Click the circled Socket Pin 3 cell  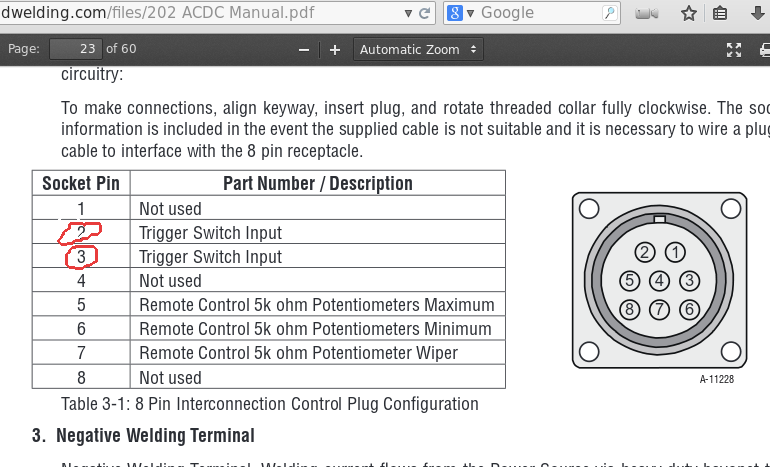coord(82,257)
